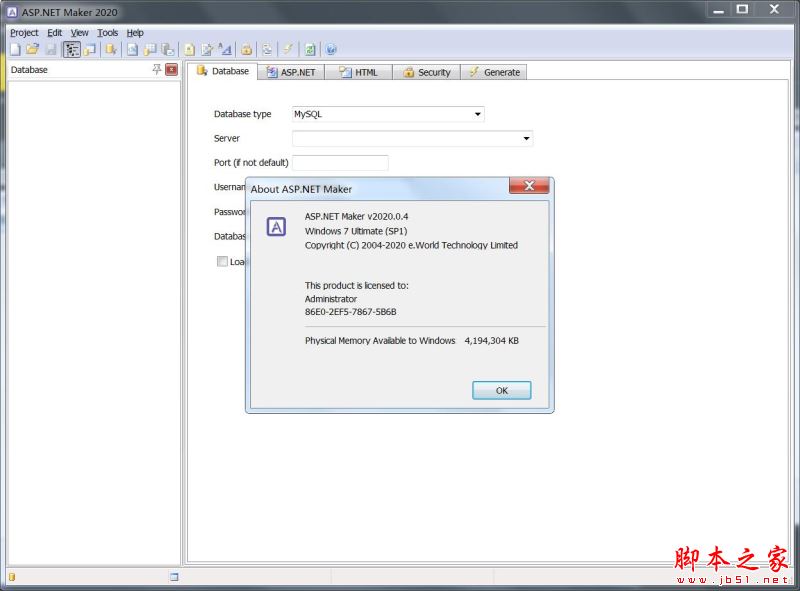Click the green synchronize toolbar icon
The image size is (800, 591).
(x=308, y=48)
